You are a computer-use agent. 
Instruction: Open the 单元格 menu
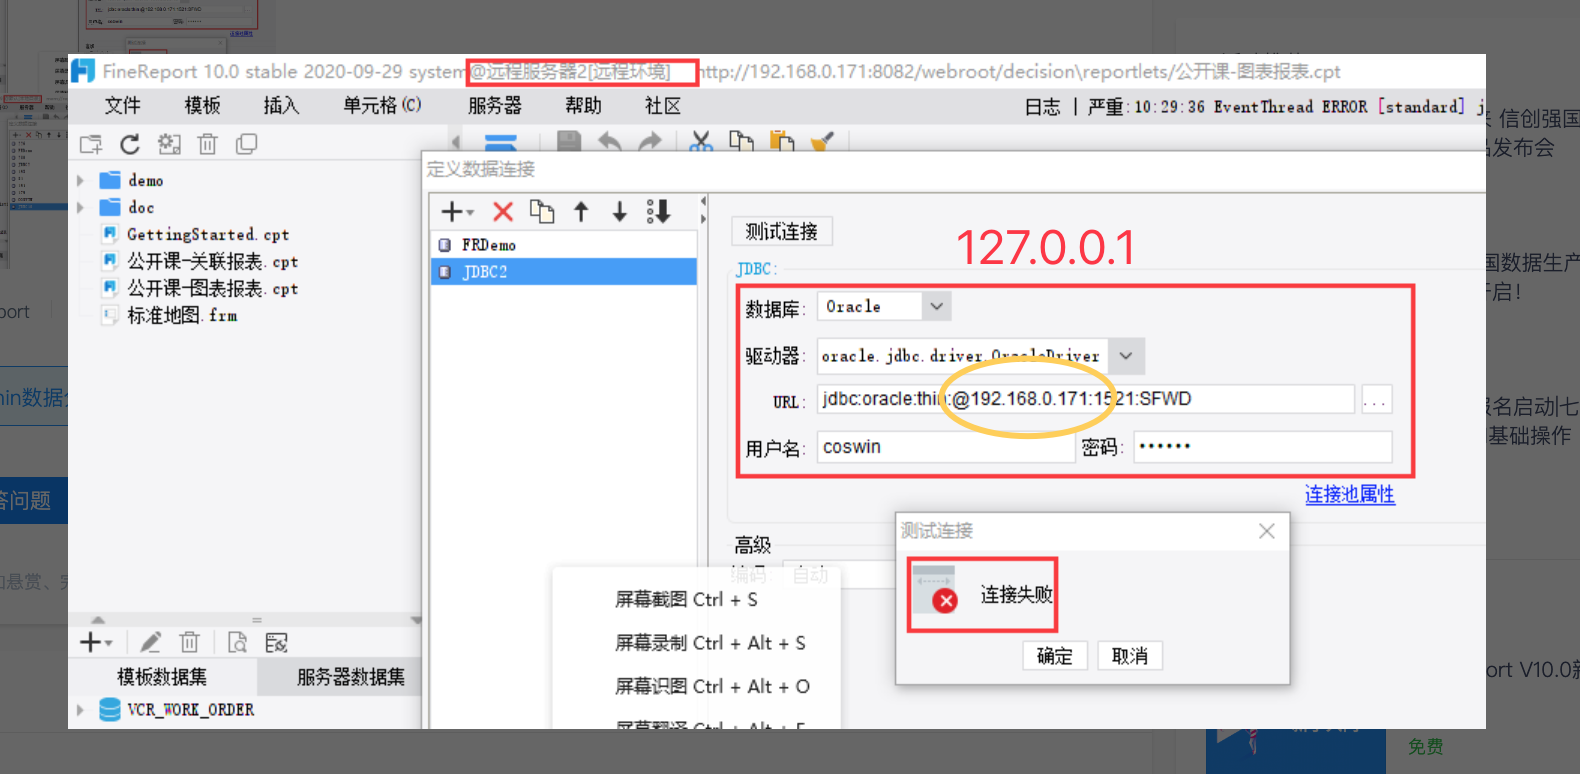click(382, 106)
